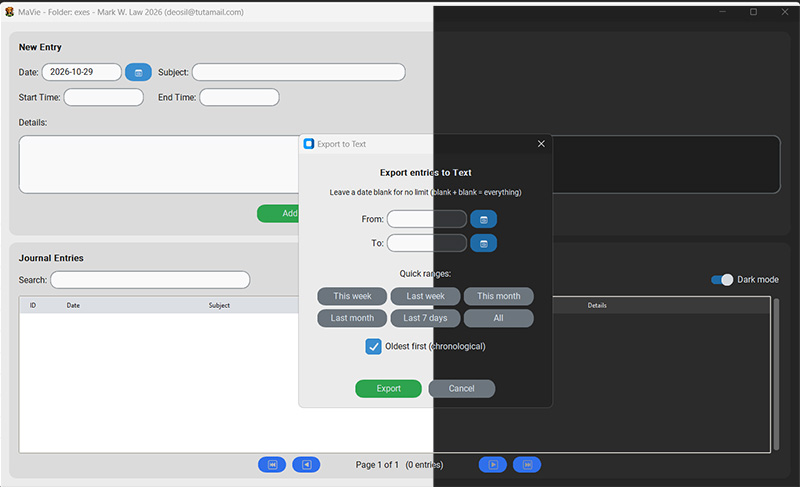Click the Journal Entries Search box
The height and width of the screenshot is (487, 800).
pyautogui.click(x=150, y=280)
